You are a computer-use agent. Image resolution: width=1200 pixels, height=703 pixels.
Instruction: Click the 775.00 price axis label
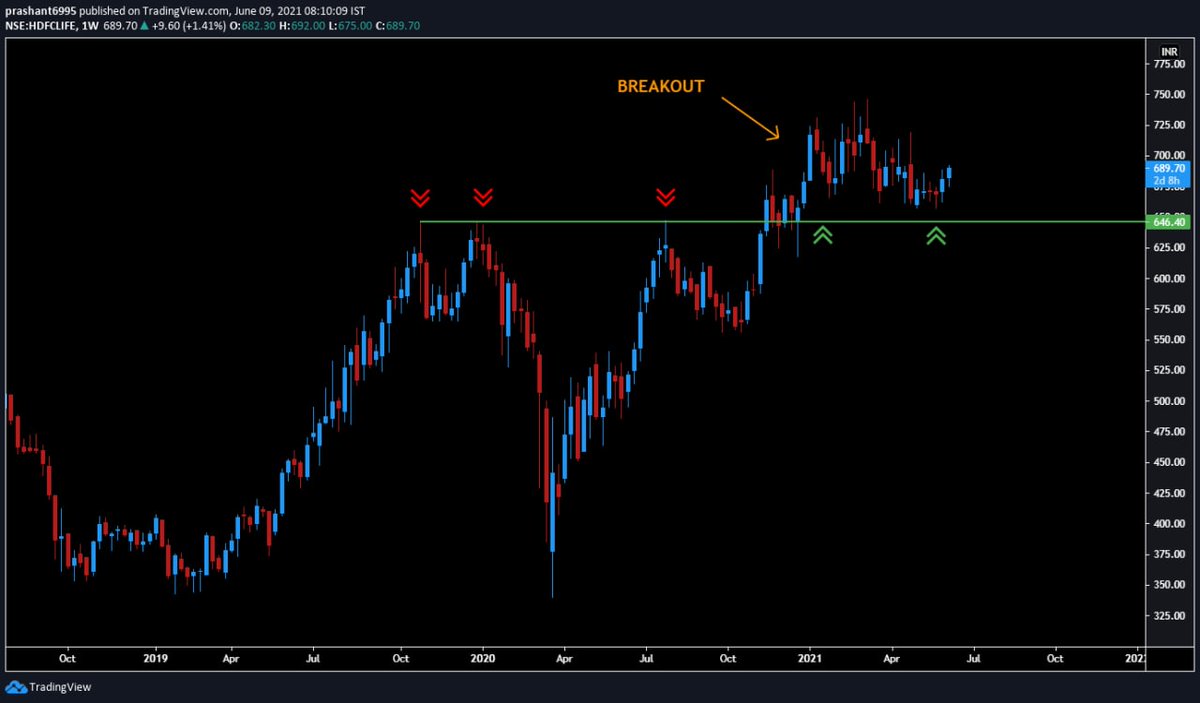click(x=1169, y=64)
